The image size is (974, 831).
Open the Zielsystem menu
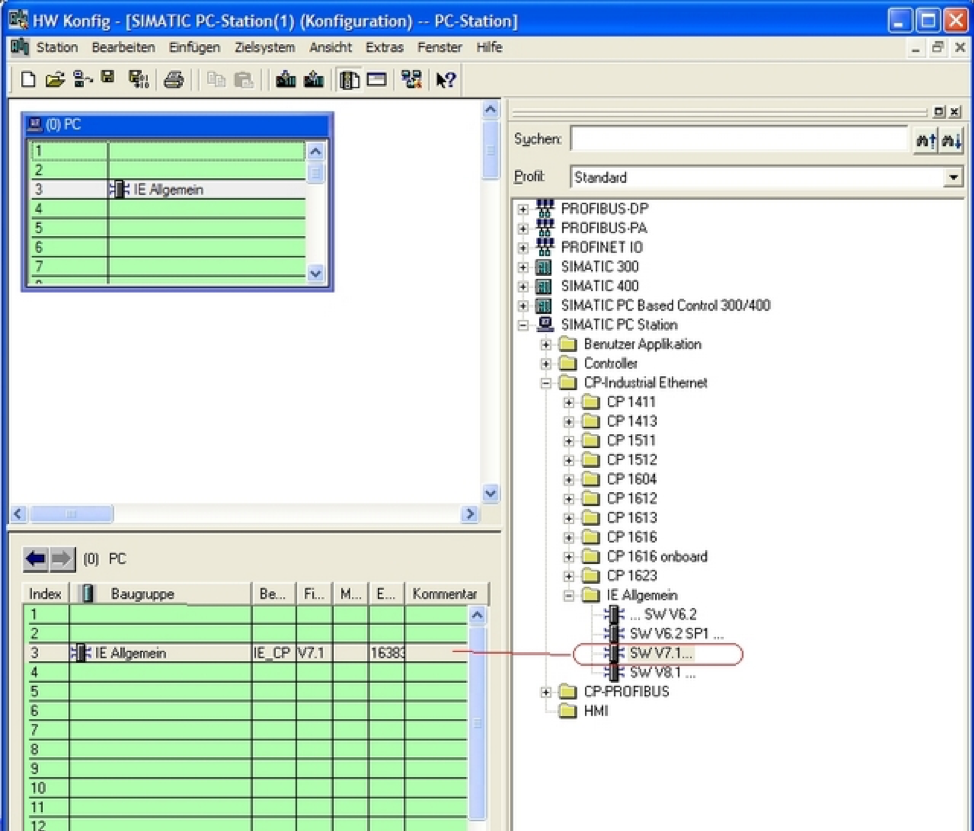(x=264, y=47)
